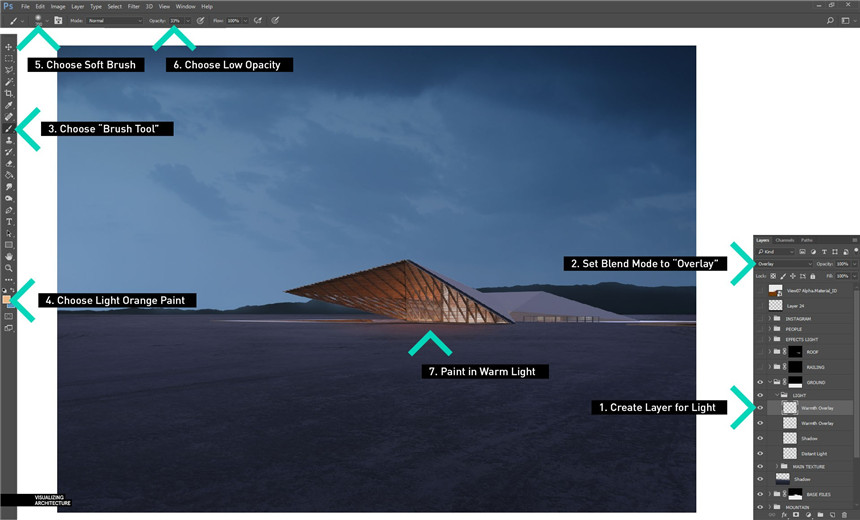Activate the Zoom tool
The height and width of the screenshot is (520, 860).
click(9, 268)
